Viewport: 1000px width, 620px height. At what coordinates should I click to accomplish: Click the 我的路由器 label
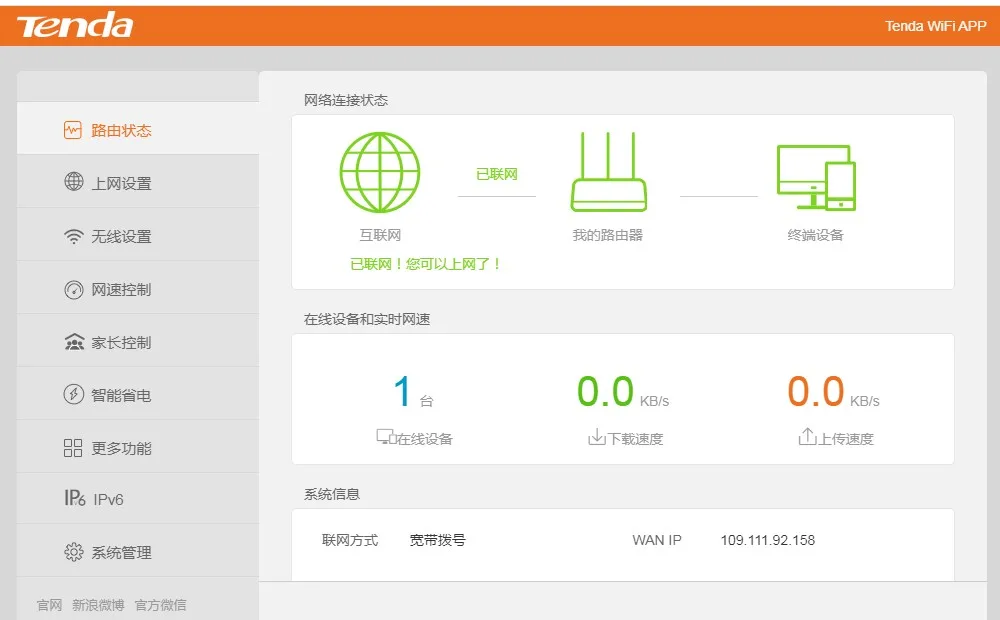(x=608, y=235)
